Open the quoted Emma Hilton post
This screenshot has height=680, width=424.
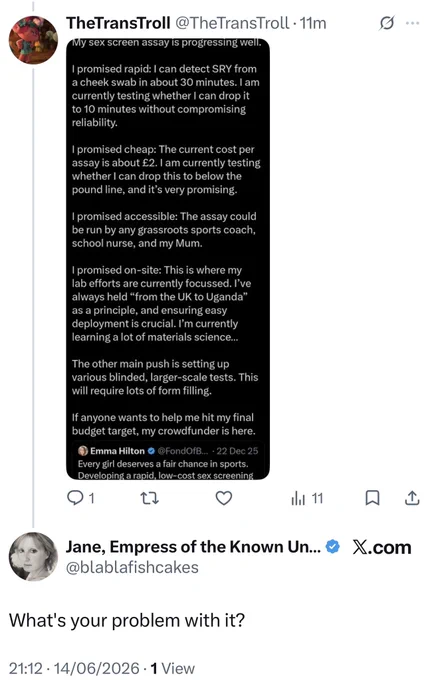point(168,462)
